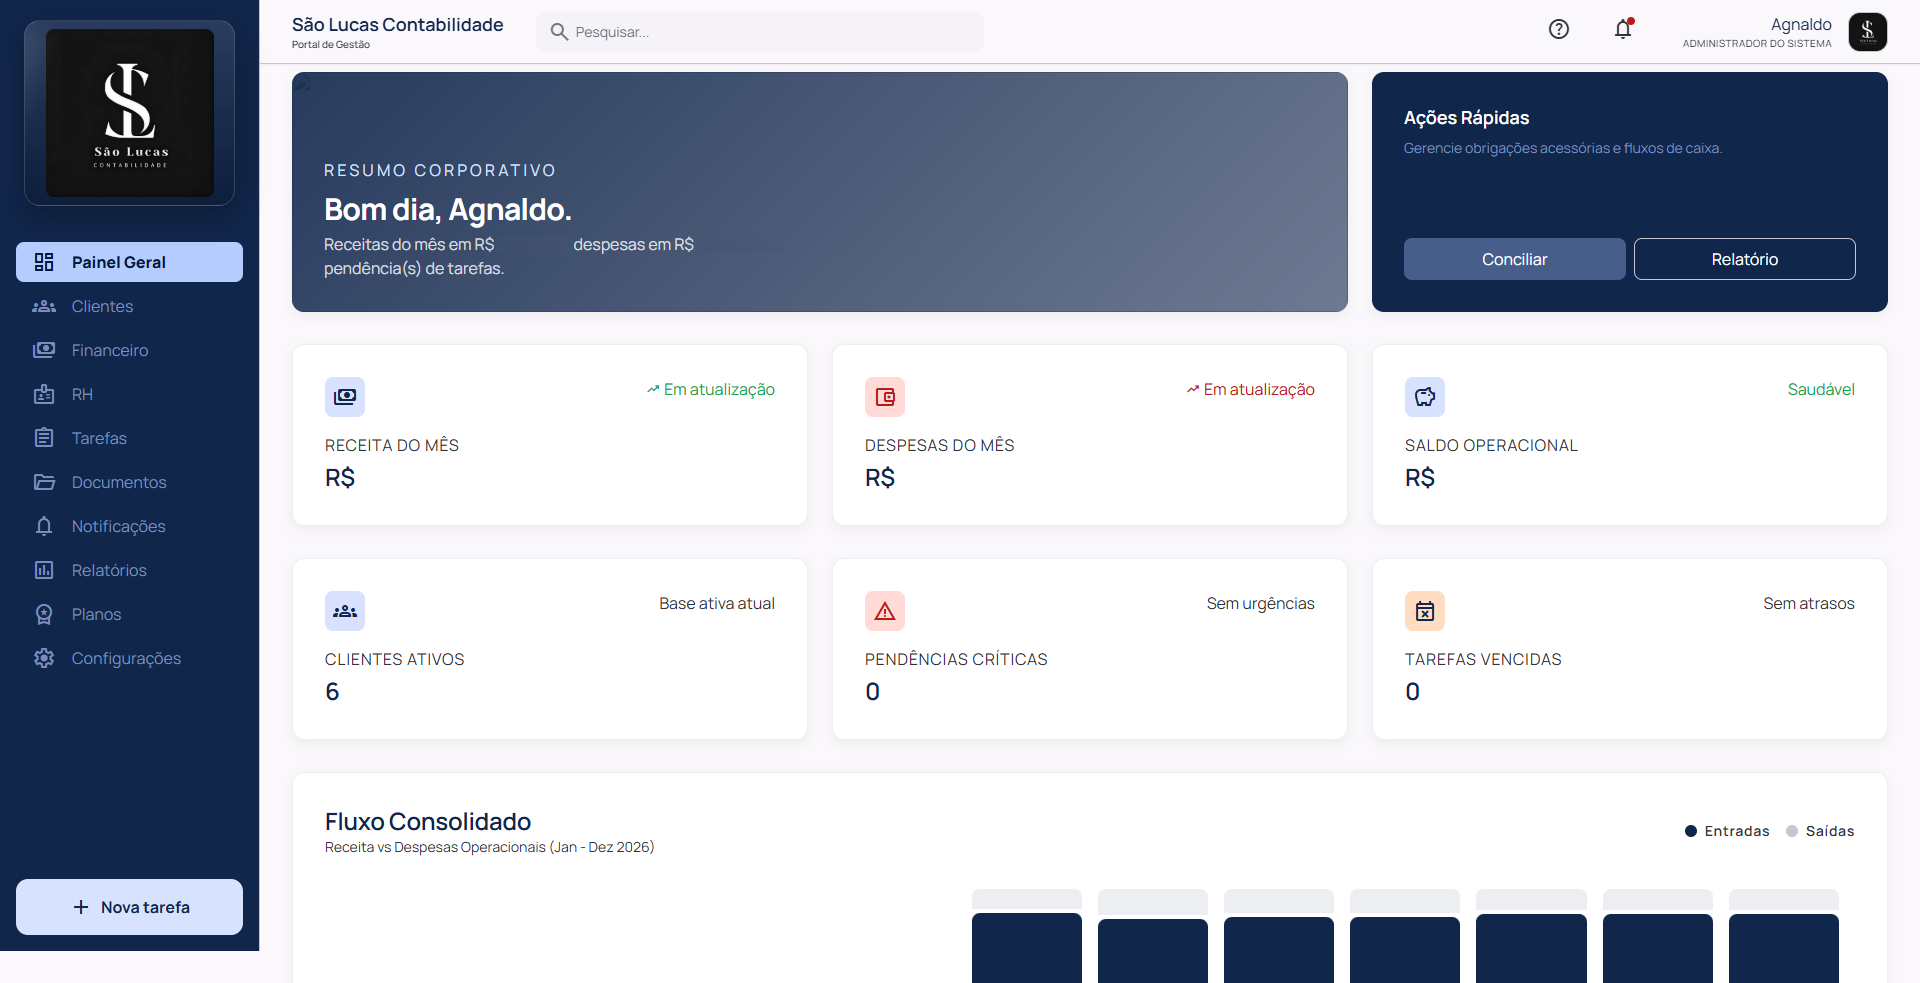Click the 'Sem urgências' label

click(x=1260, y=603)
